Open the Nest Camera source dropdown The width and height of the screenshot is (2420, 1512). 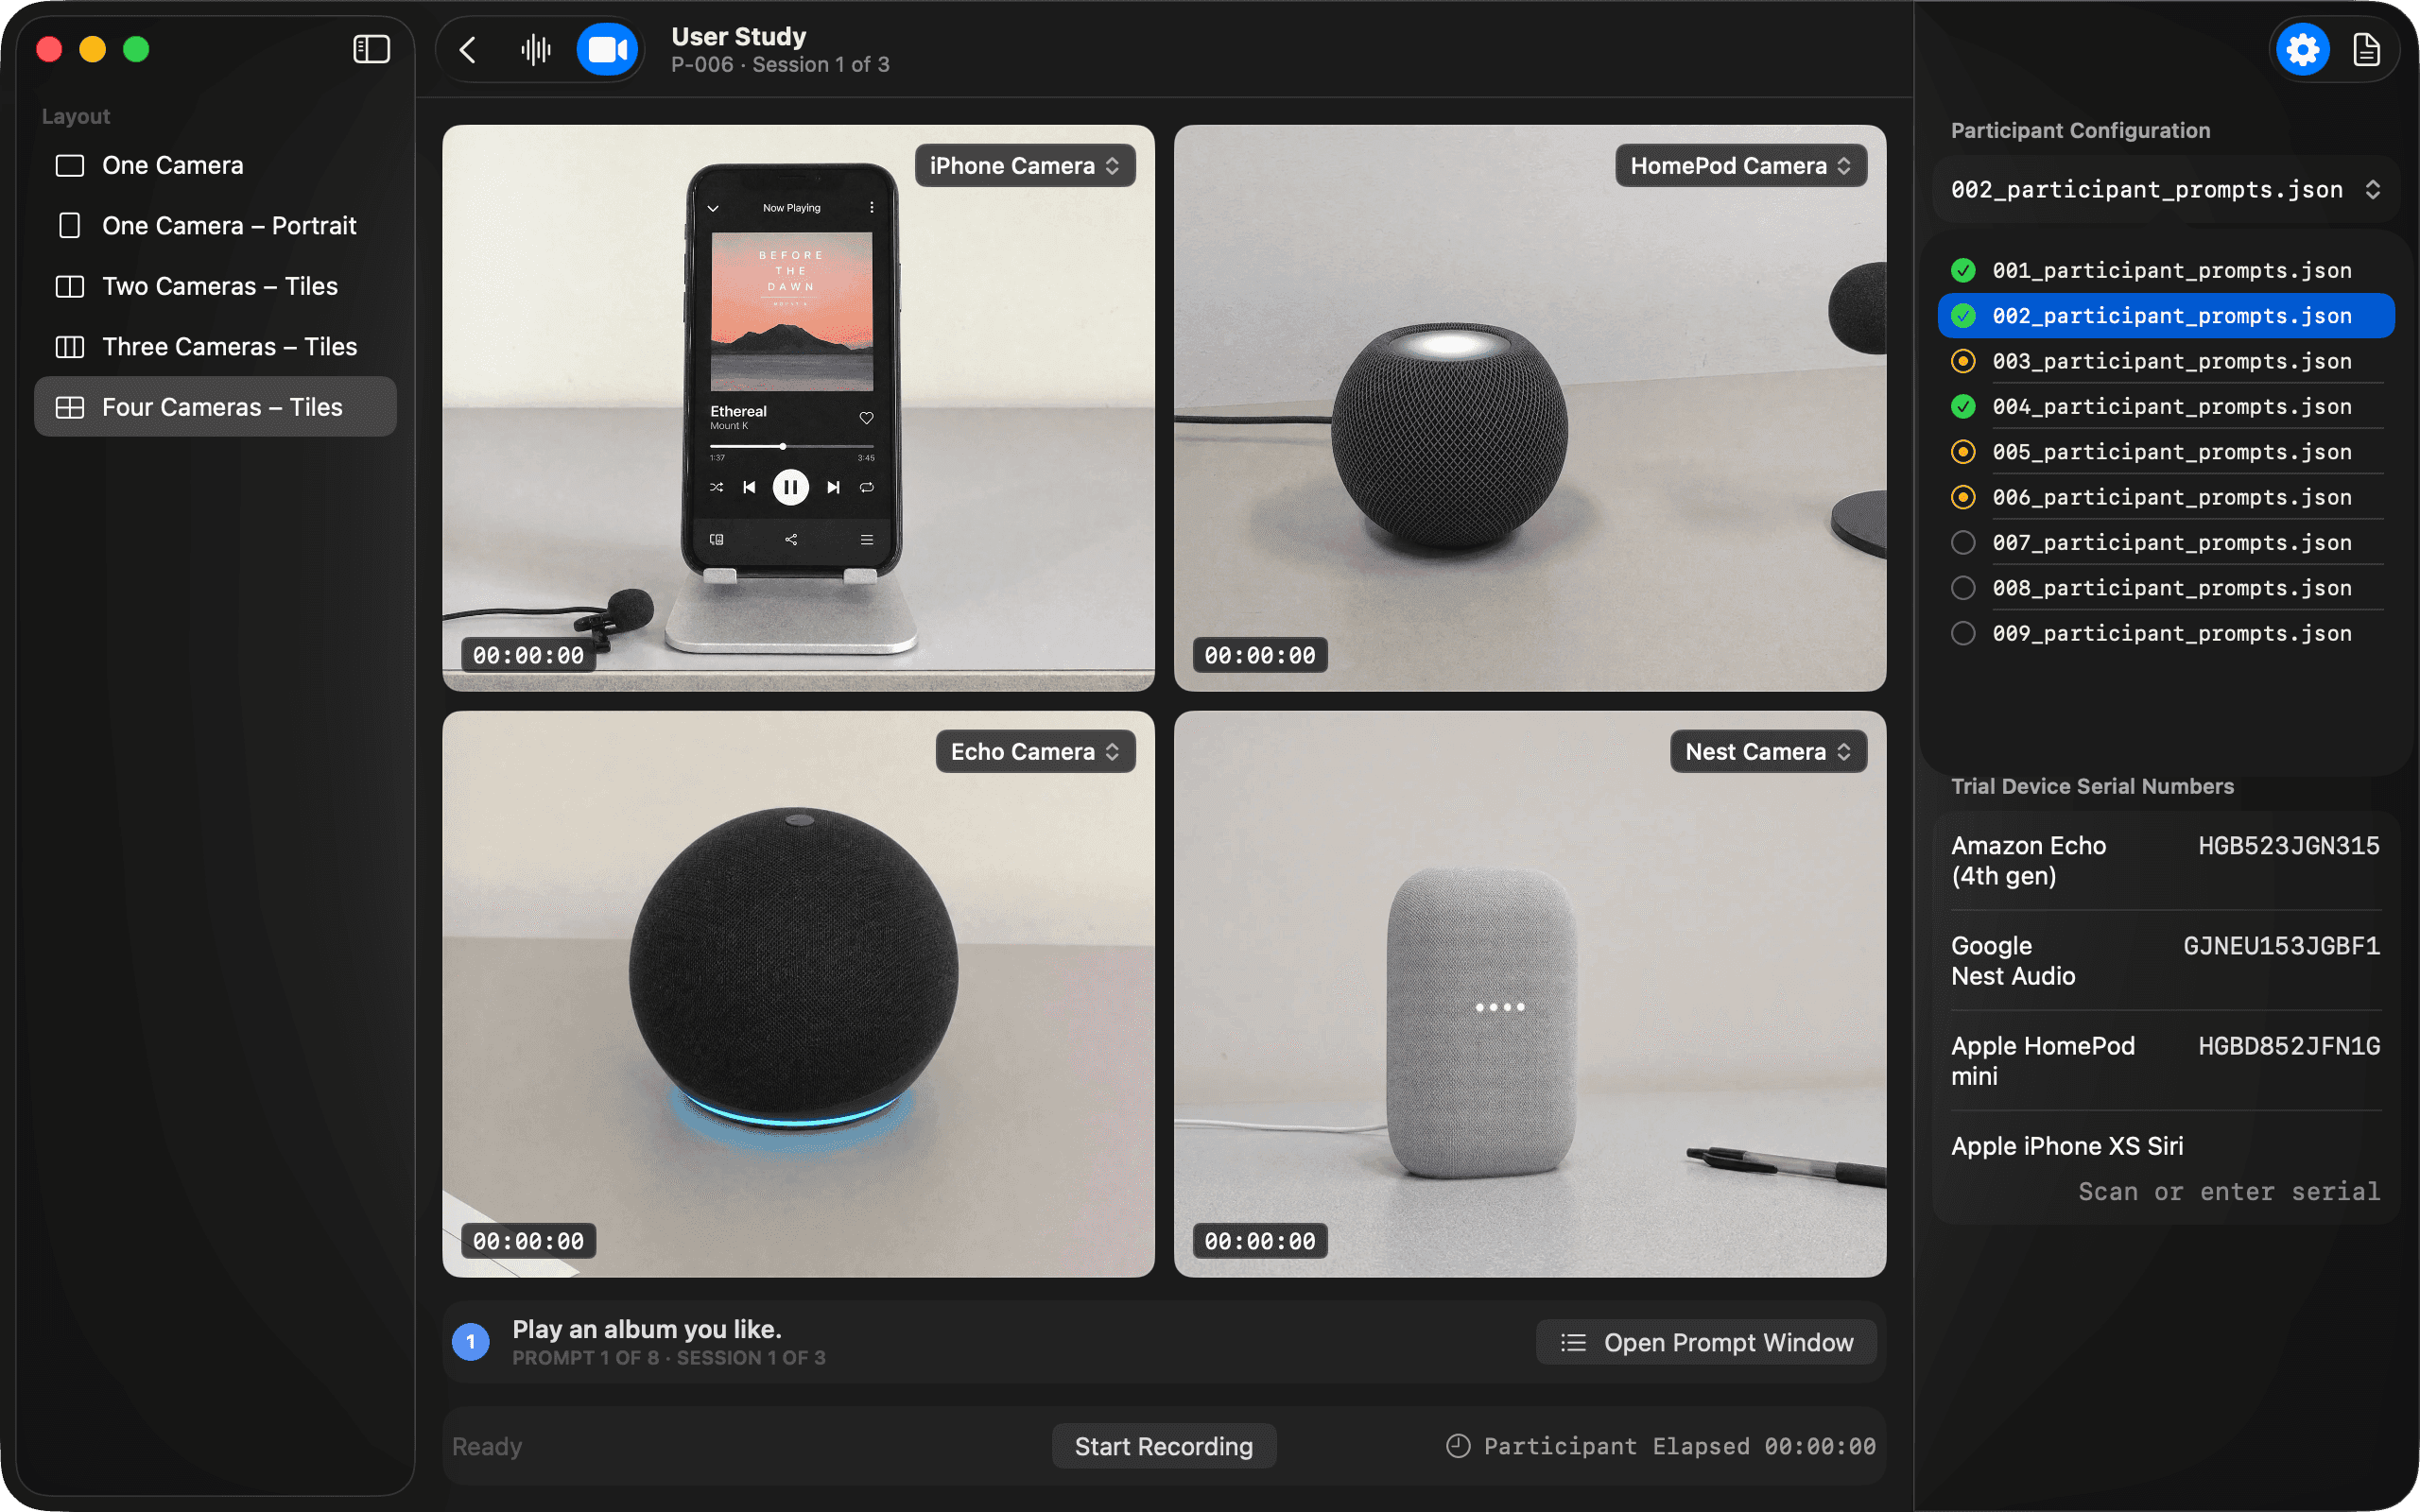pos(1768,752)
